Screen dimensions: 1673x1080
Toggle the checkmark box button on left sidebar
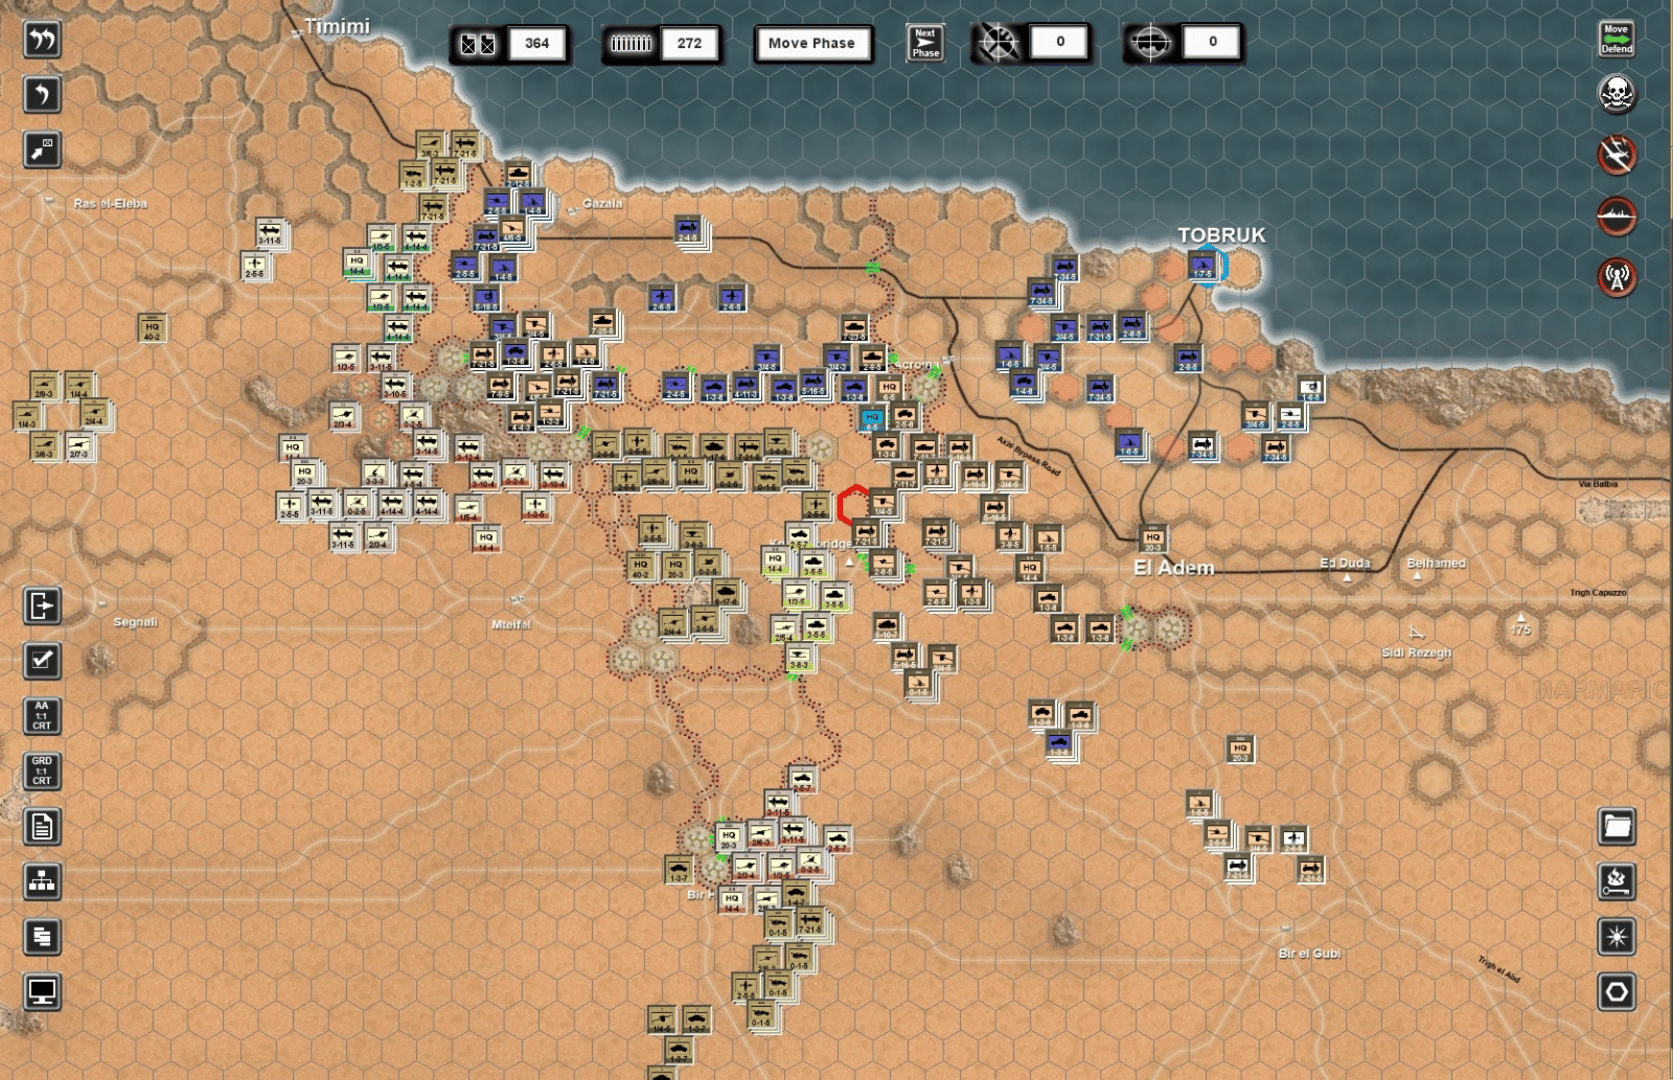point(42,661)
